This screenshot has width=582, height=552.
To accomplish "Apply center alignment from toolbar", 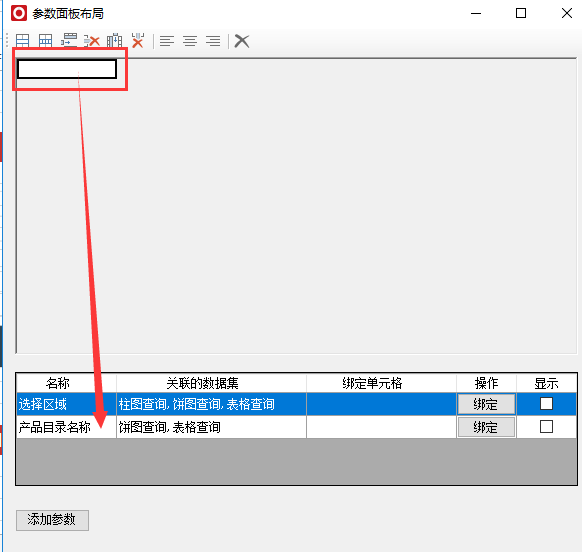I will (x=190, y=41).
